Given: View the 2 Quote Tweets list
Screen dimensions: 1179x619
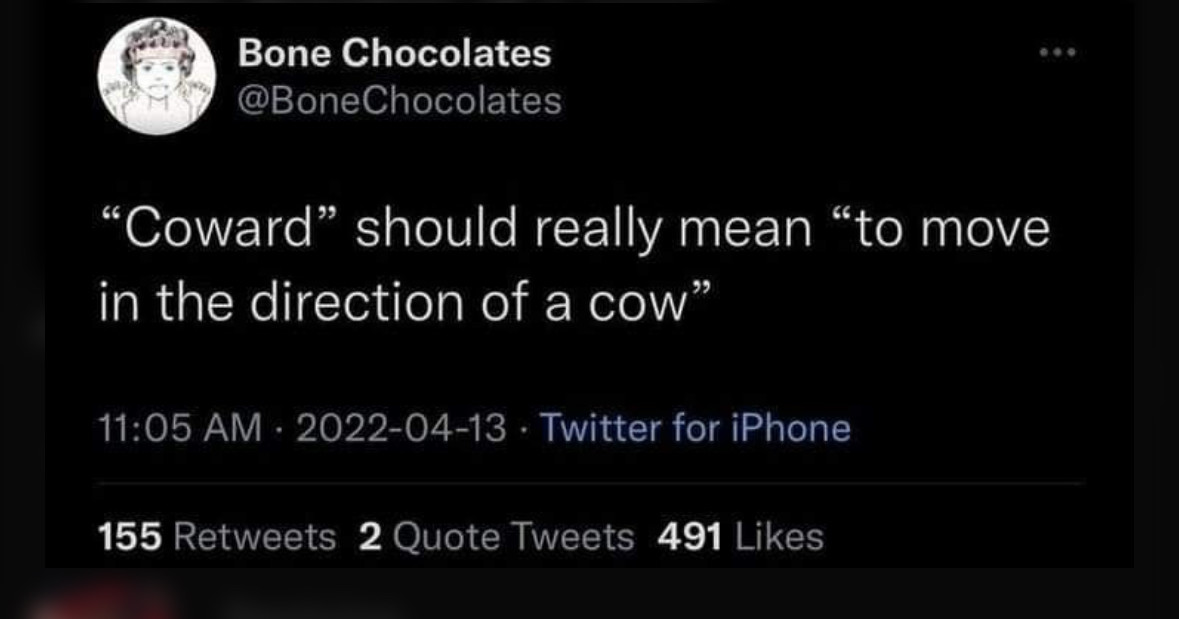Looking at the screenshot, I should point(495,537).
